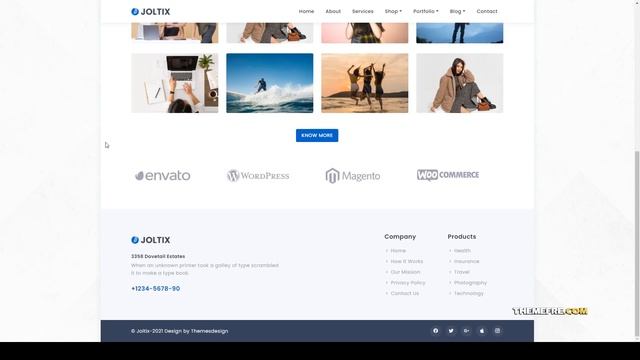640x360 pixels.
Task: Open the Photography products link
Action: [470, 282]
